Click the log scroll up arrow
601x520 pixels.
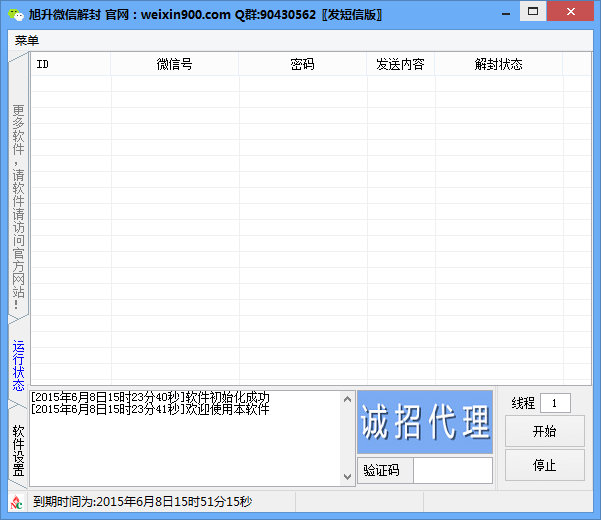(347, 399)
